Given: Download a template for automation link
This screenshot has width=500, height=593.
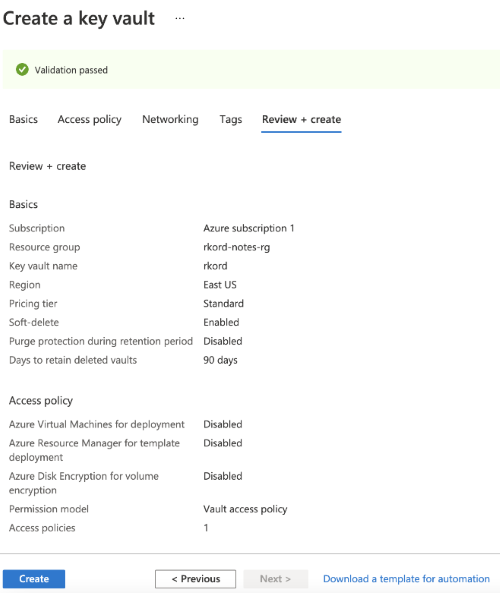Looking at the screenshot, I should [406, 579].
